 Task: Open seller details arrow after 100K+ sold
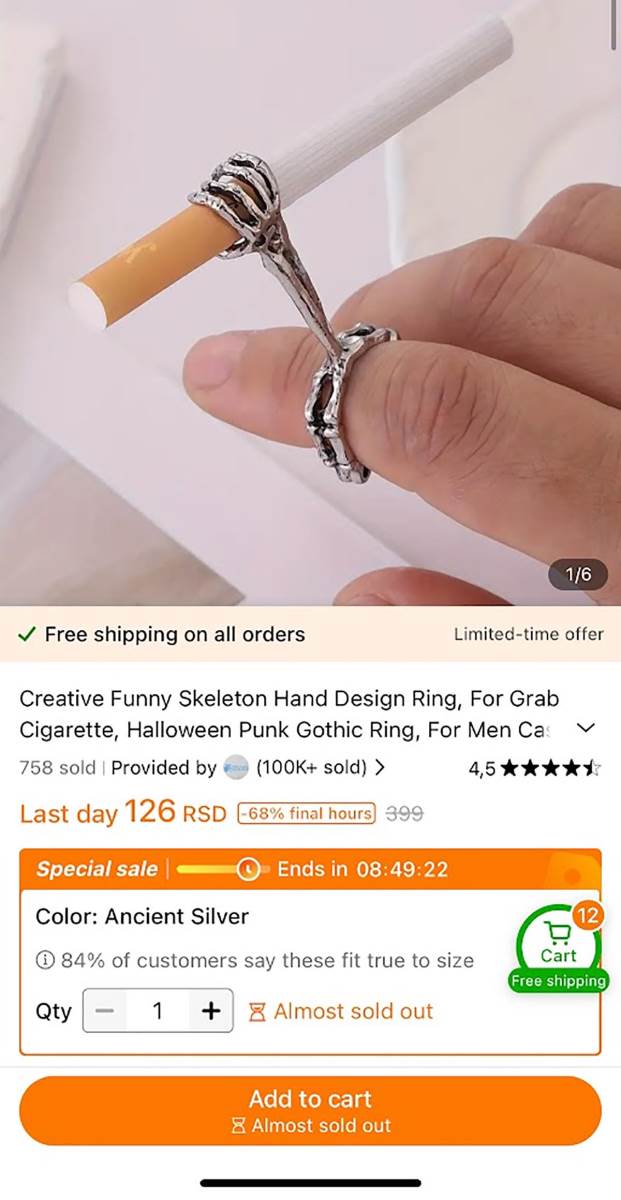pos(379,768)
